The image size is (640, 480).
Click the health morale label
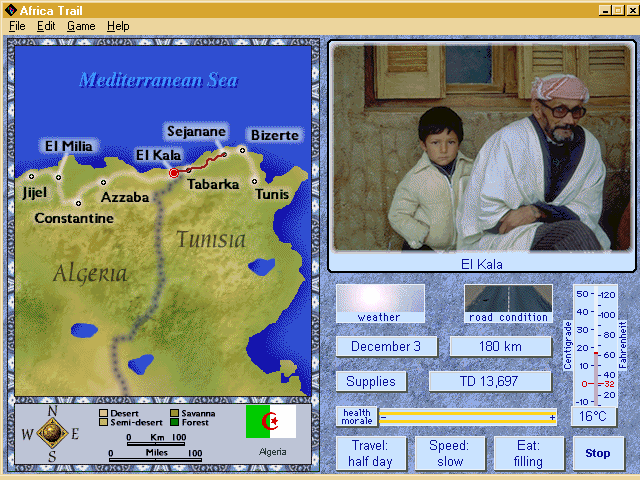(357, 417)
